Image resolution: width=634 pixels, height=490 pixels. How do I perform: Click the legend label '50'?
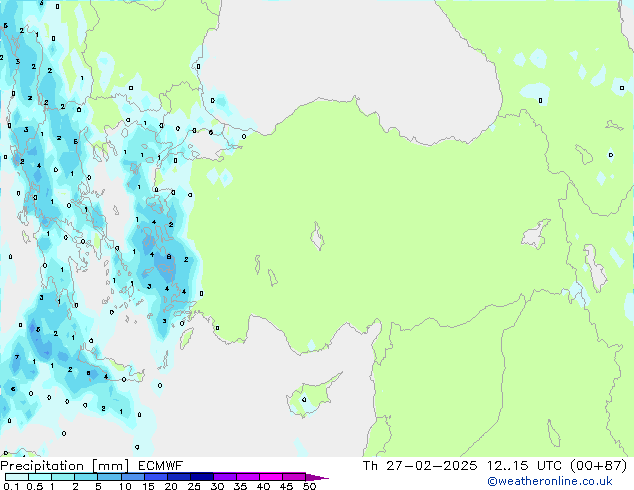(309, 486)
